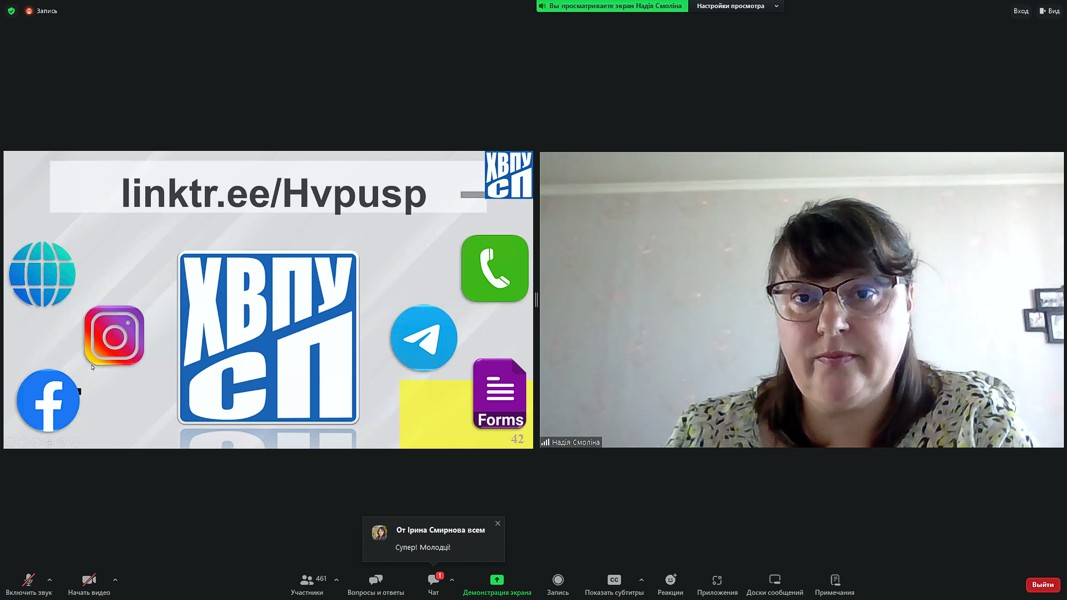Click the Запись recording indicator top left
The width and height of the screenshot is (1067, 600).
point(42,11)
